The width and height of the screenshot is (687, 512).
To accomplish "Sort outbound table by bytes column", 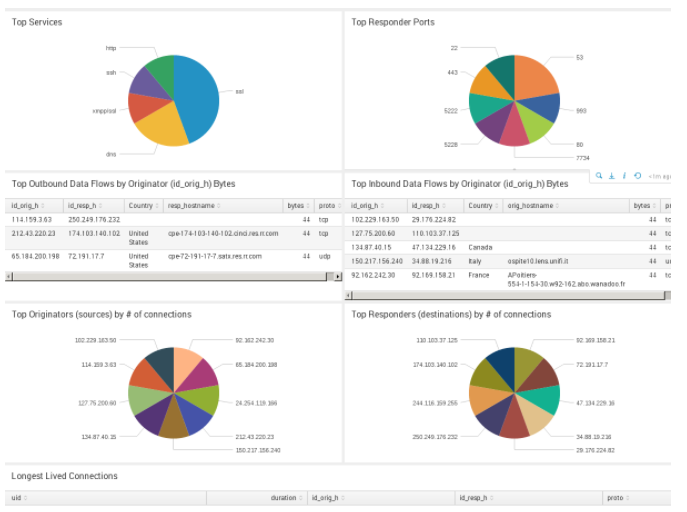I will [x=298, y=205].
